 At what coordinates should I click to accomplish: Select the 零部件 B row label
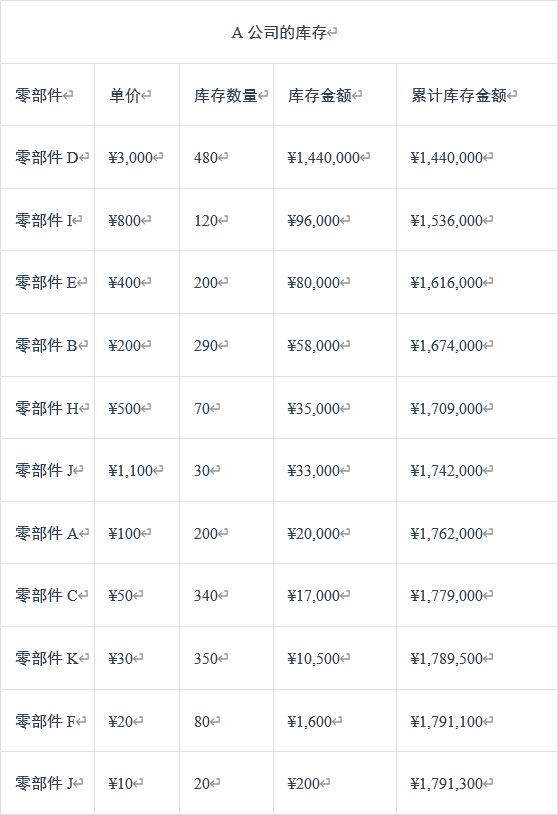tap(46, 345)
